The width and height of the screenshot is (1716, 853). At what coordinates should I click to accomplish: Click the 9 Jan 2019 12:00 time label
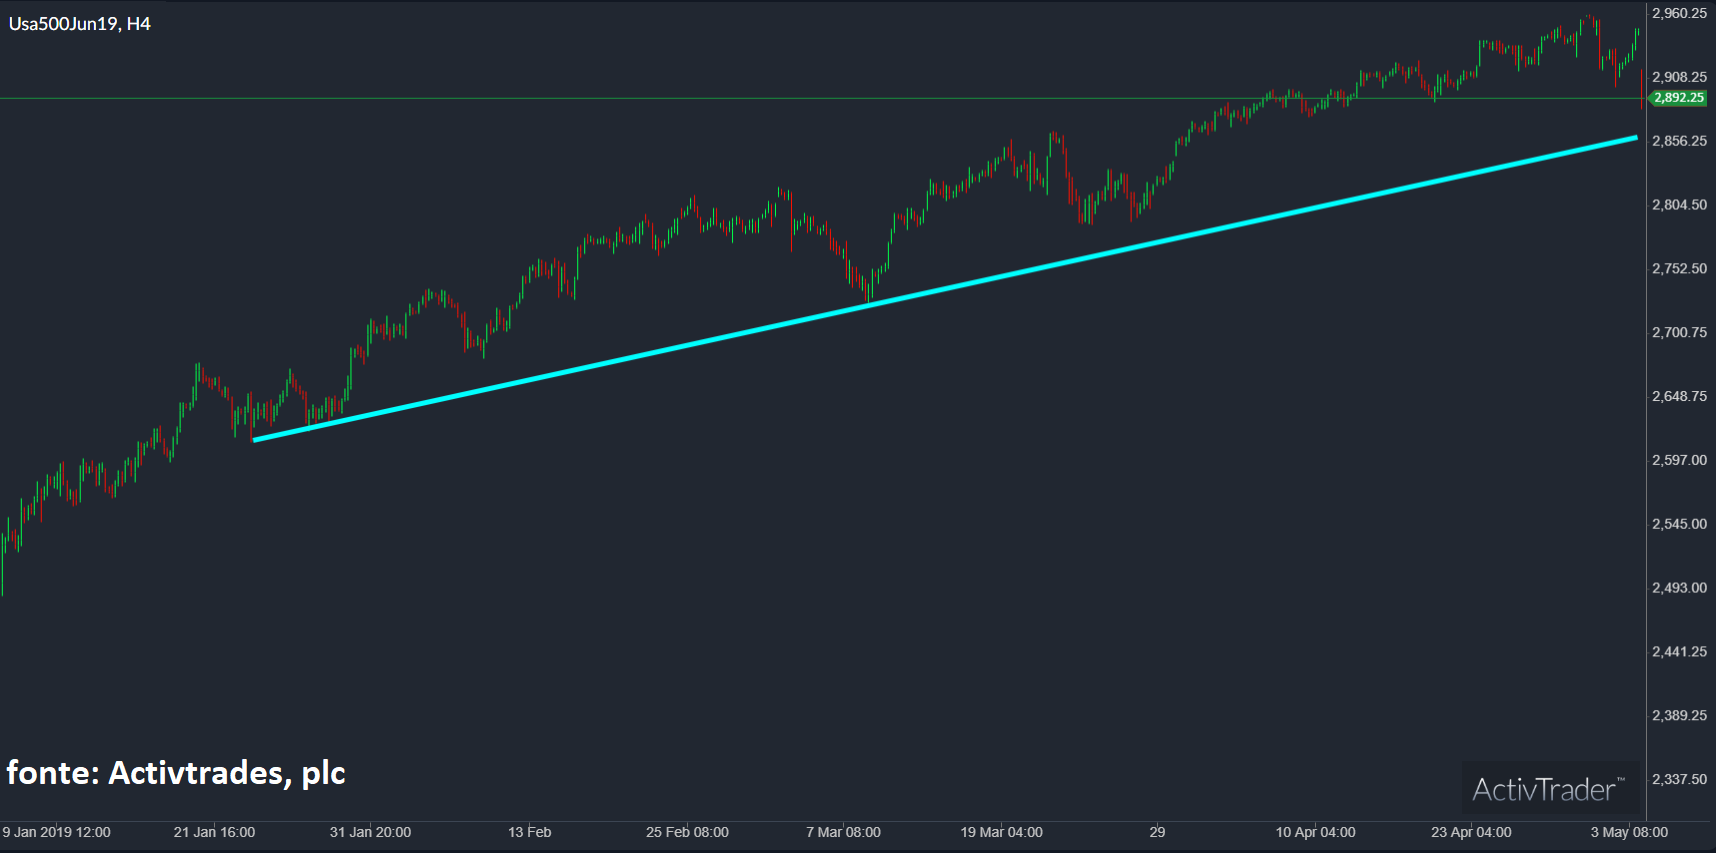pyautogui.click(x=57, y=832)
